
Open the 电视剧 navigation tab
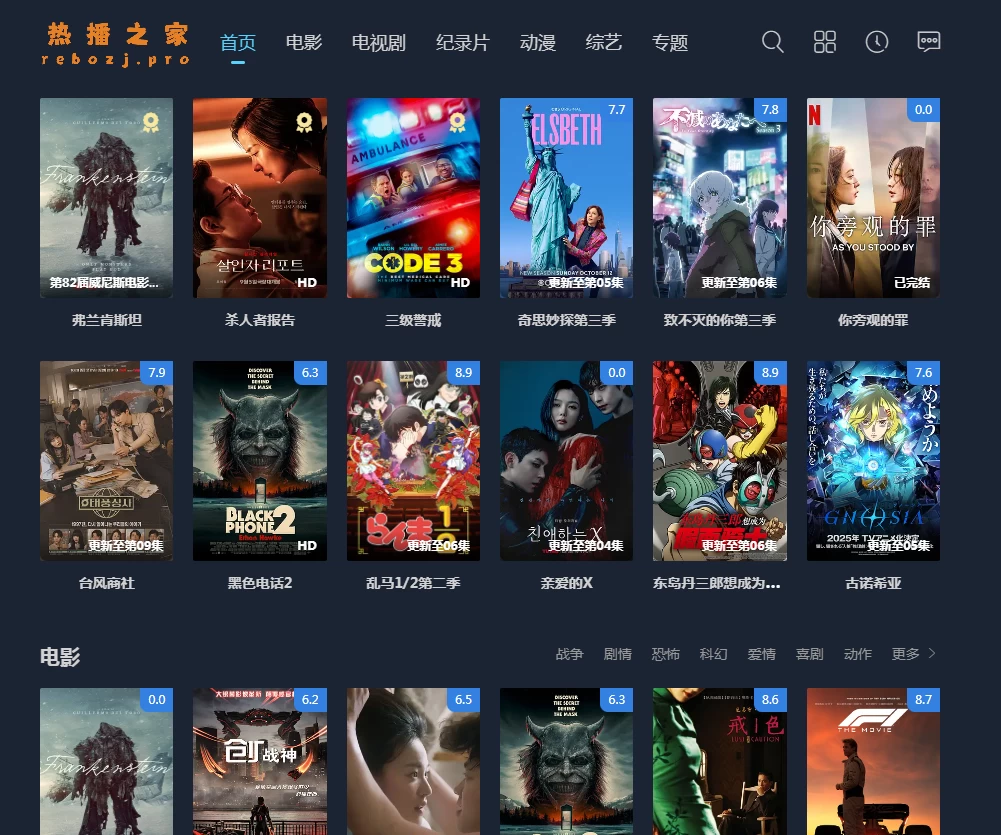coord(378,43)
